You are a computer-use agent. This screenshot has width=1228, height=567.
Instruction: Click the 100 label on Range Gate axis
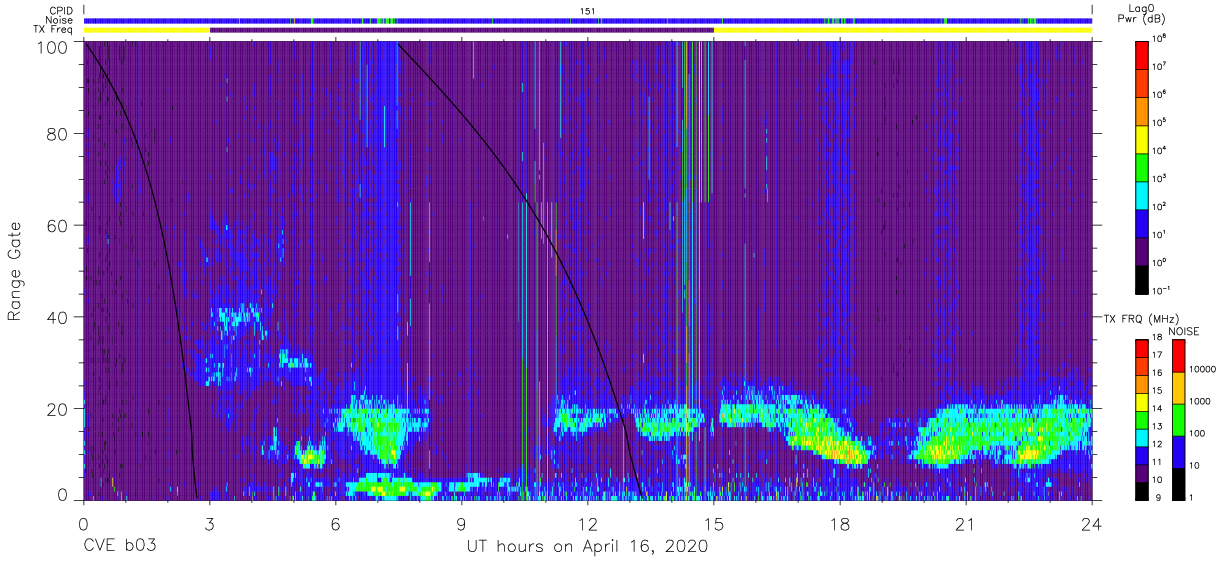coord(53,47)
